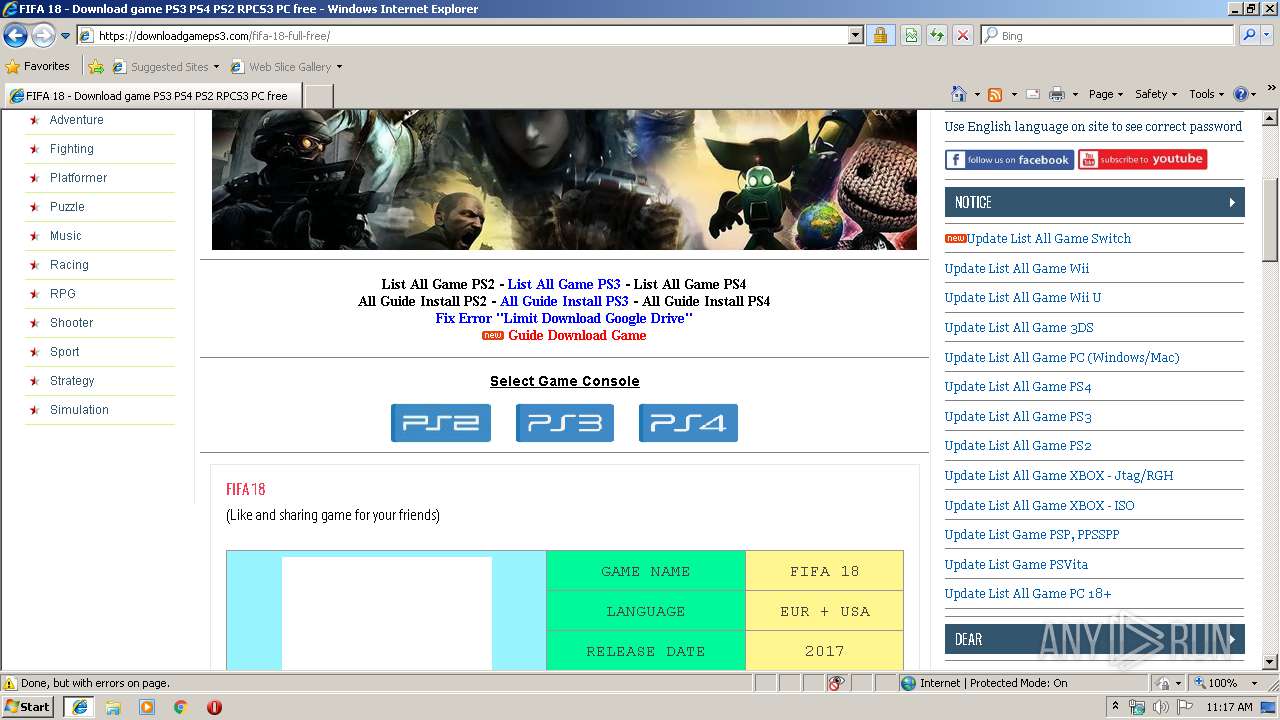Refresh the page with Refresh icon
This screenshot has height=720, width=1280.
pyautogui.click(x=937, y=36)
